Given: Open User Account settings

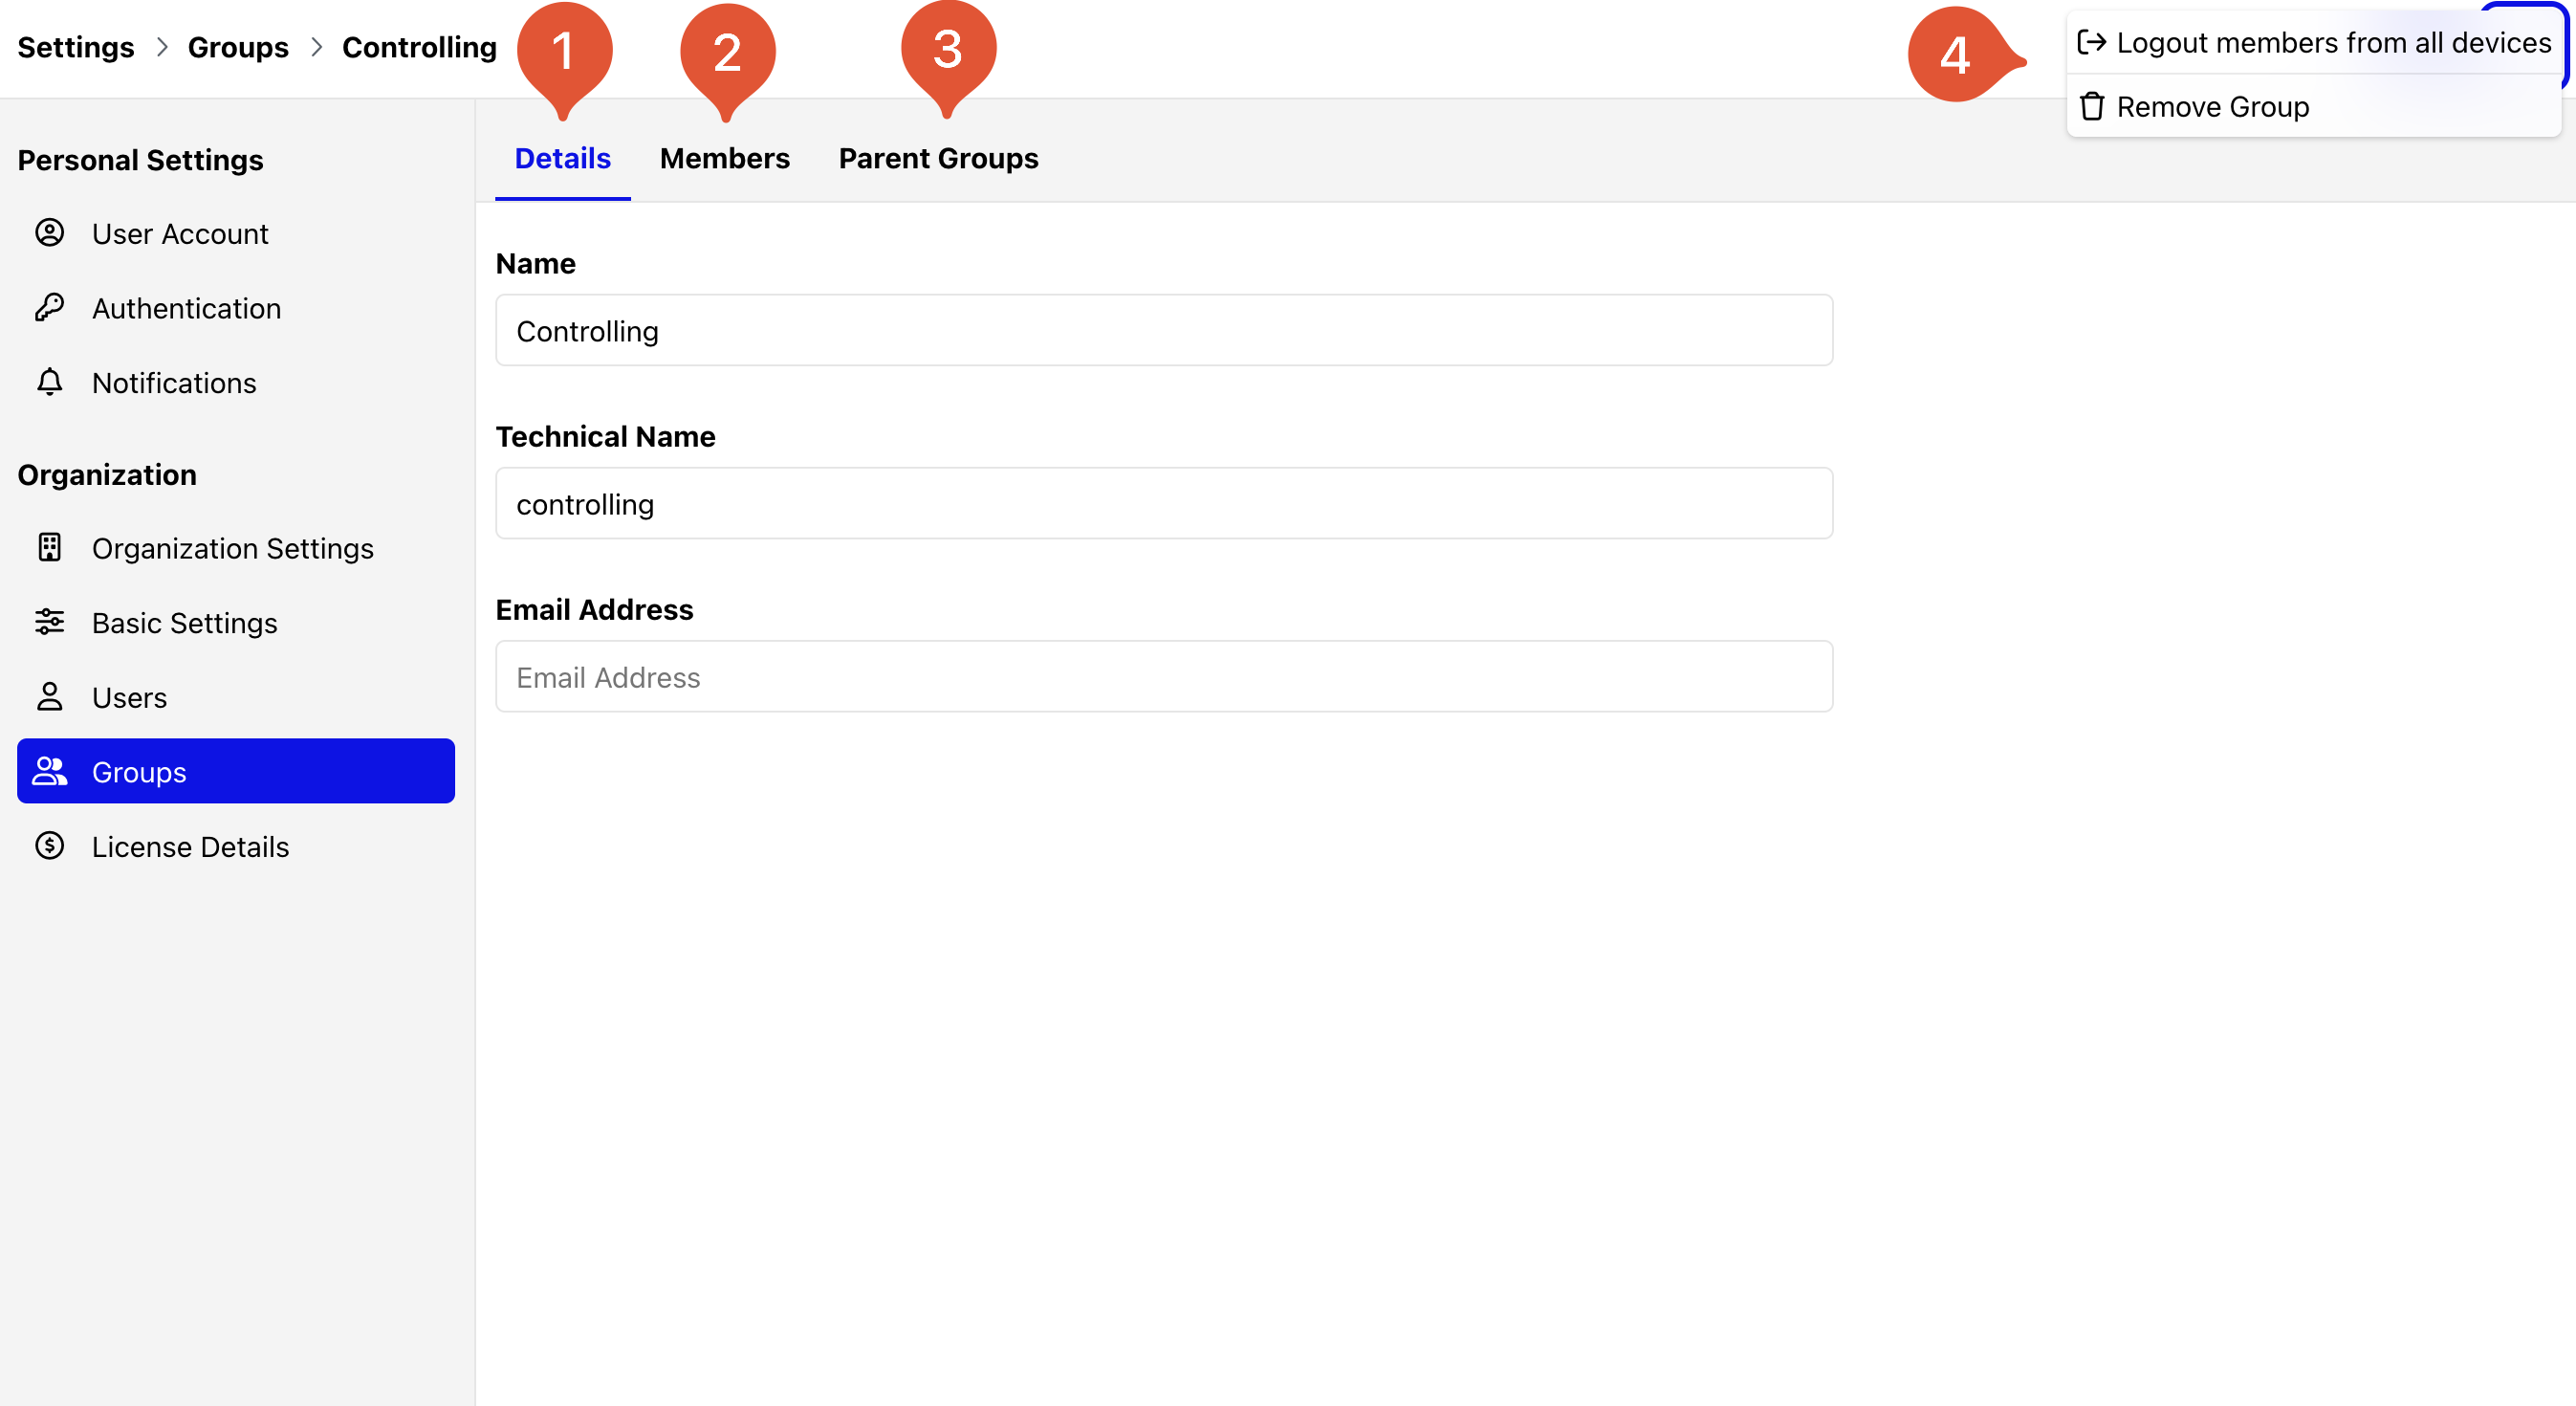Looking at the screenshot, I should tap(236, 233).
